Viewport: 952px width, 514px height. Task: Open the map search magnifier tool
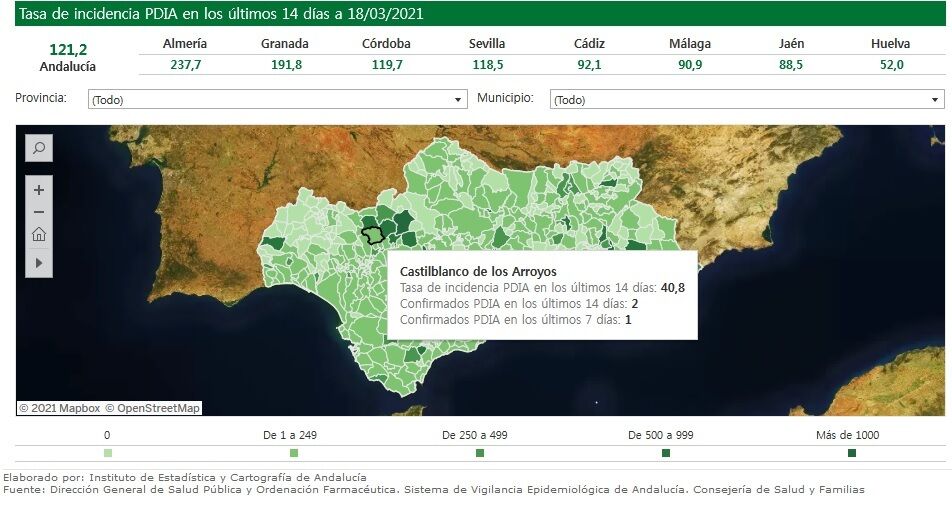click(39, 148)
